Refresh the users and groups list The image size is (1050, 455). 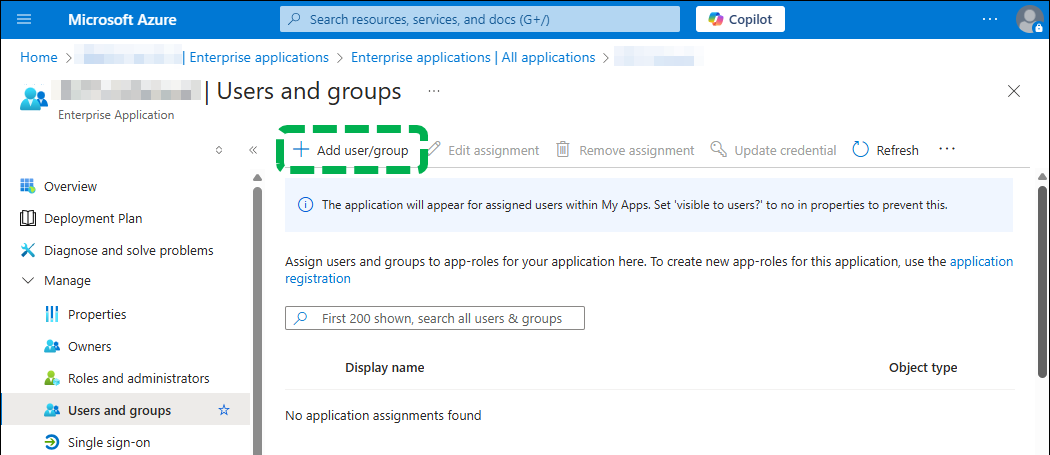pyautogui.click(x=885, y=150)
